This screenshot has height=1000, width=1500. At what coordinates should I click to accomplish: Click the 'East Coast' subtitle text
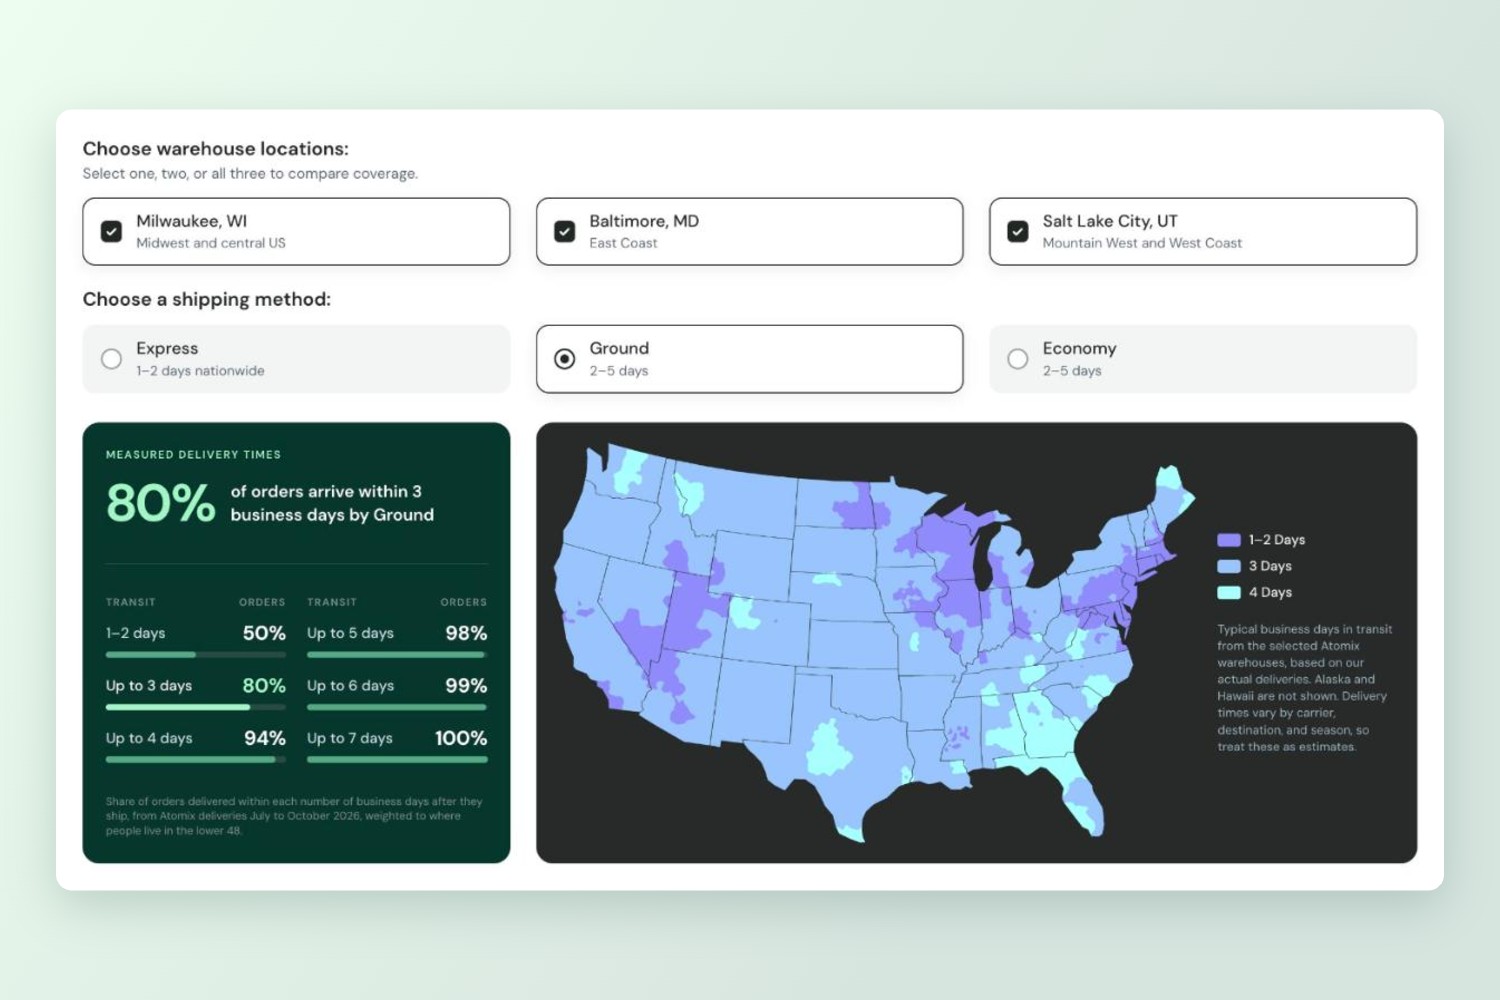[x=623, y=243]
